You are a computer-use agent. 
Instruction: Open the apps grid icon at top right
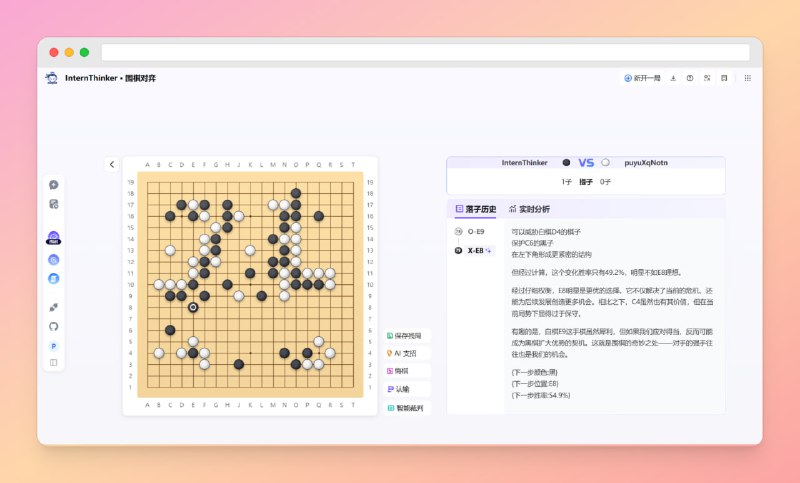747,78
